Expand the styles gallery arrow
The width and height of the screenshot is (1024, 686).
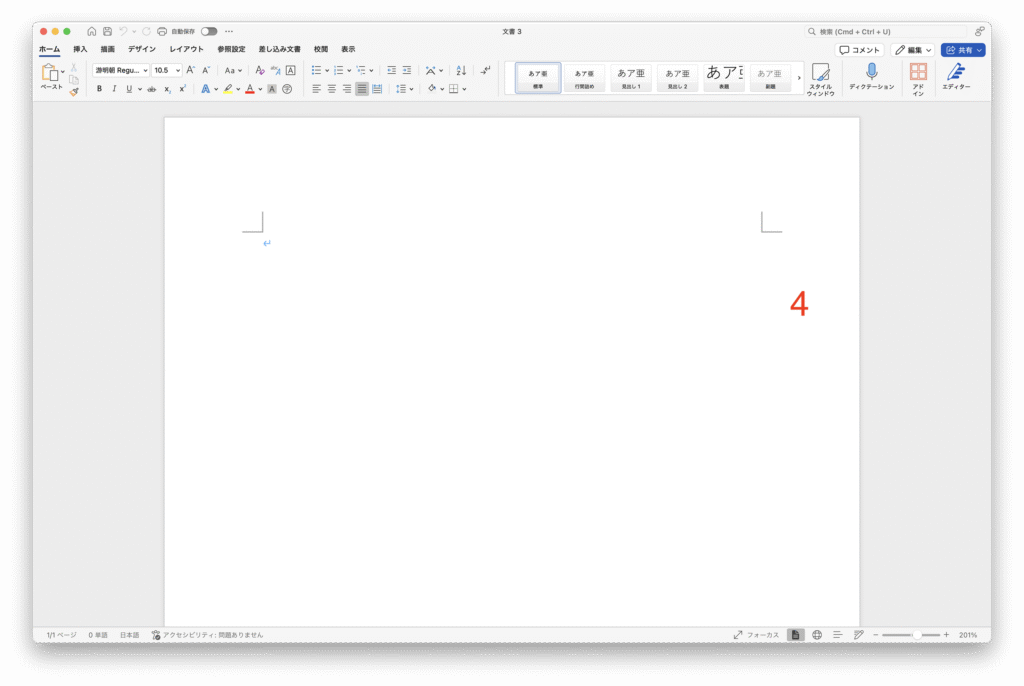pos(799,78)
